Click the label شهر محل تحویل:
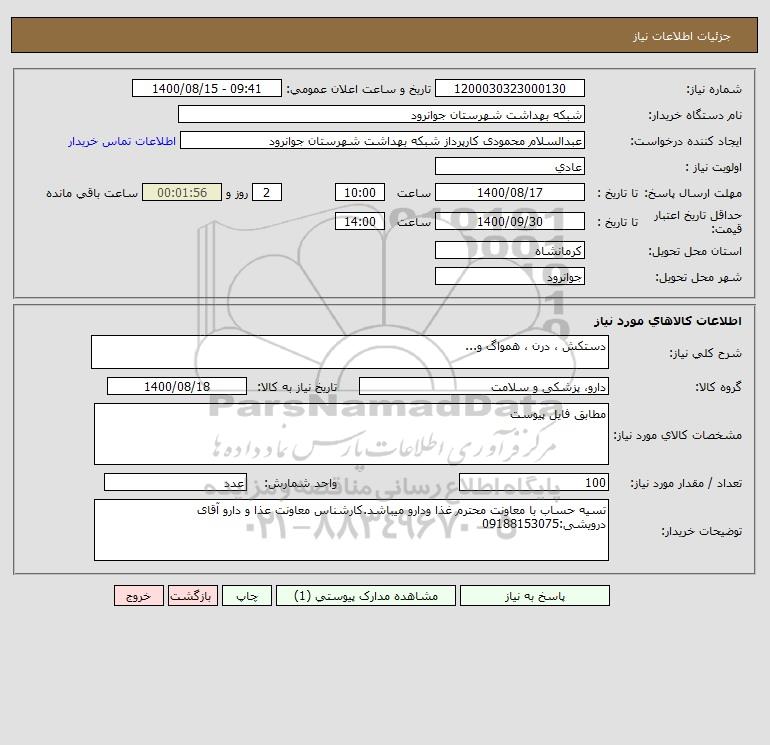 pyautogui.click(x=698, y=277)
